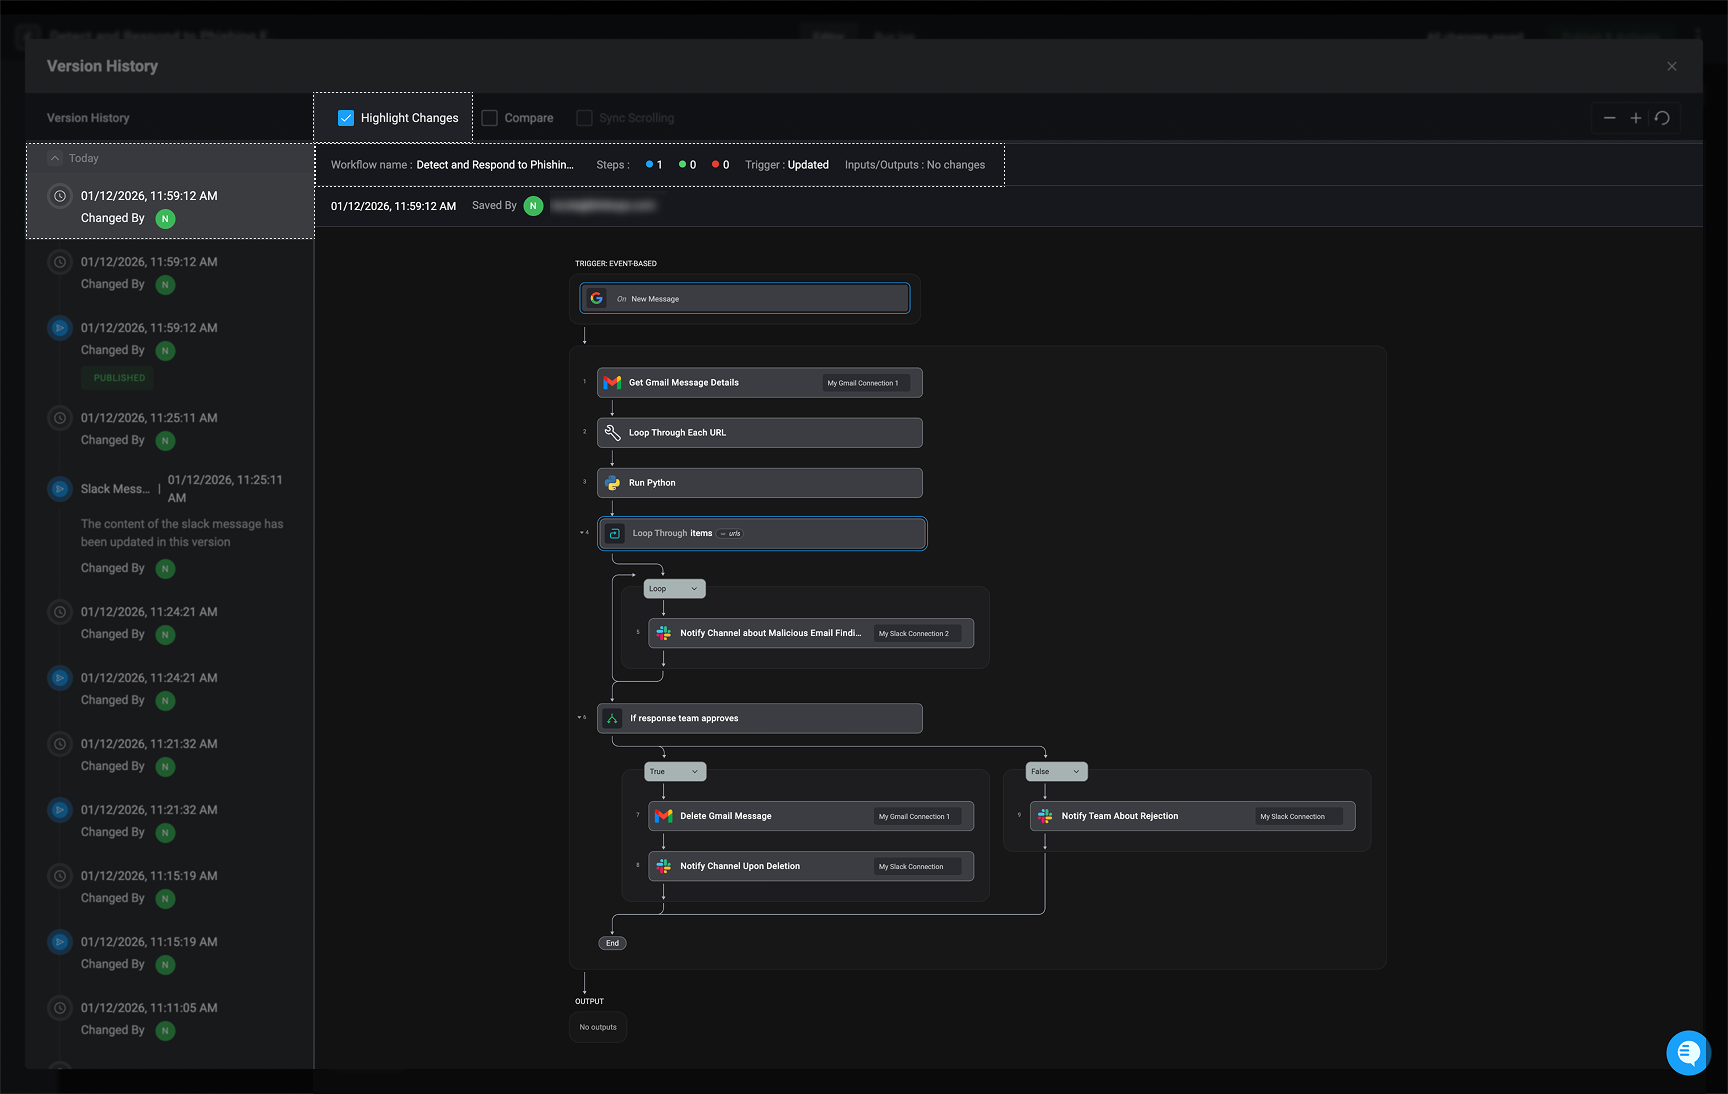The width and height of the screenshot is (1728, 1094).
Task: Click clock icon of 11:21:32 AM version
Action: [60, 744]
